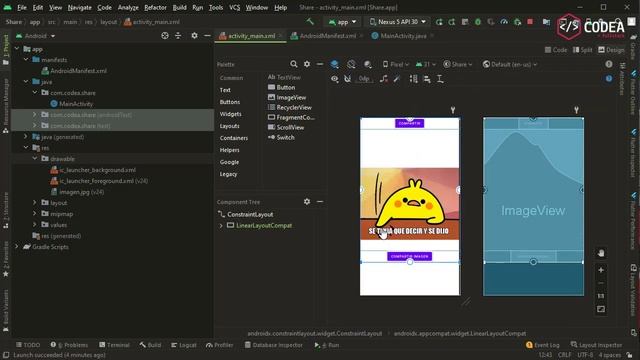Toggle autoconnect magnet icon
Image resolution: width=640 pixels, height=360 pixels.
coord(347,79)
